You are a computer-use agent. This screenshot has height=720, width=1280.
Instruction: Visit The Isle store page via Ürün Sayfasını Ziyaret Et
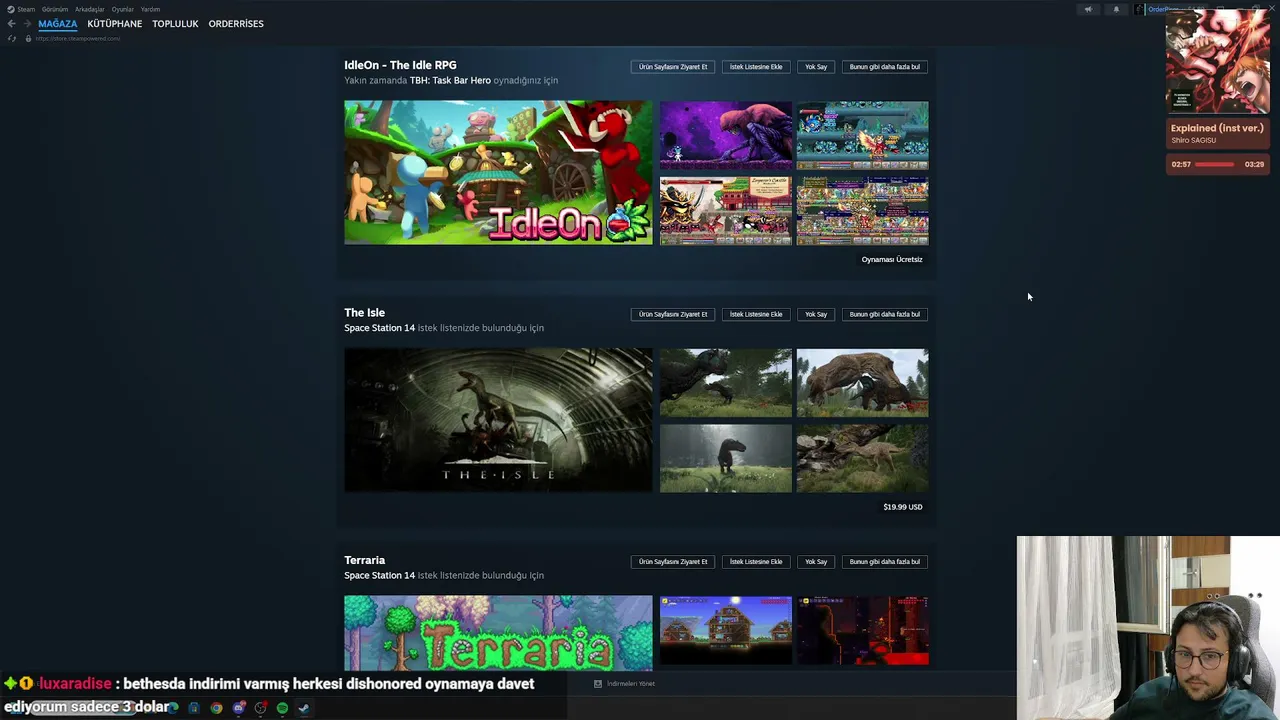click(673, 314)
